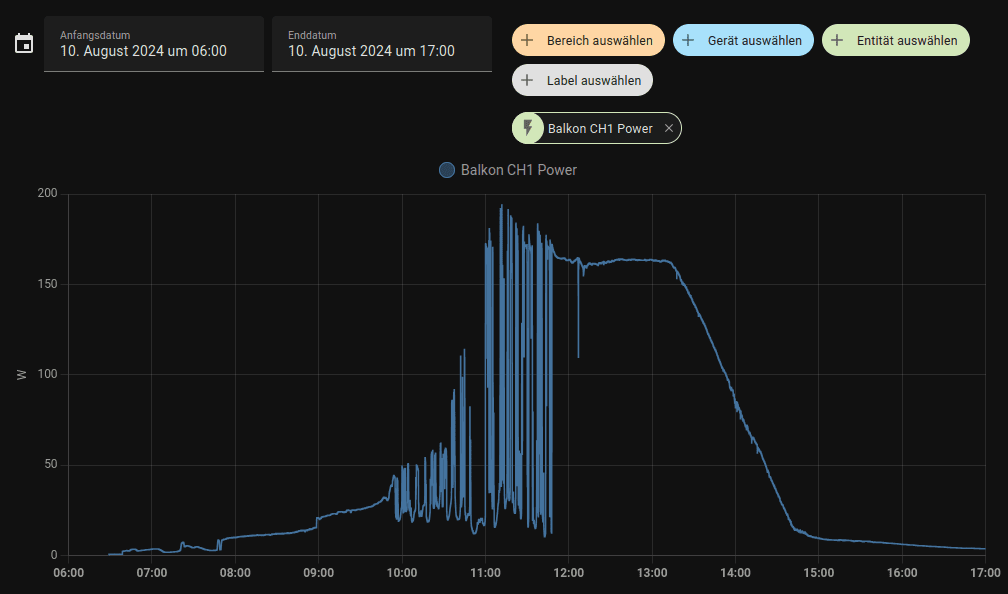Click the 09:00 x-axis time label
The height and width of the screenshot is (594, 1008).
(318, 573)
